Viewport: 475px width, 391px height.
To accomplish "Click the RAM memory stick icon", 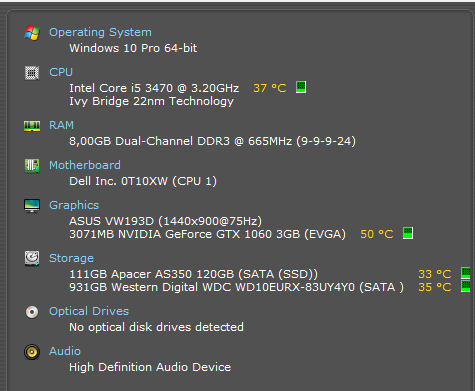I will pos(32,126).
